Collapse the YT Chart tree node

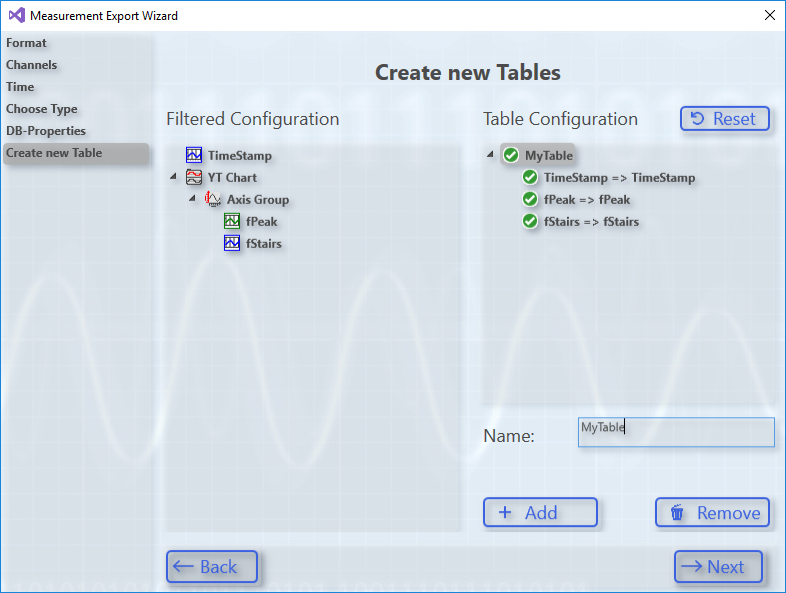173,176
